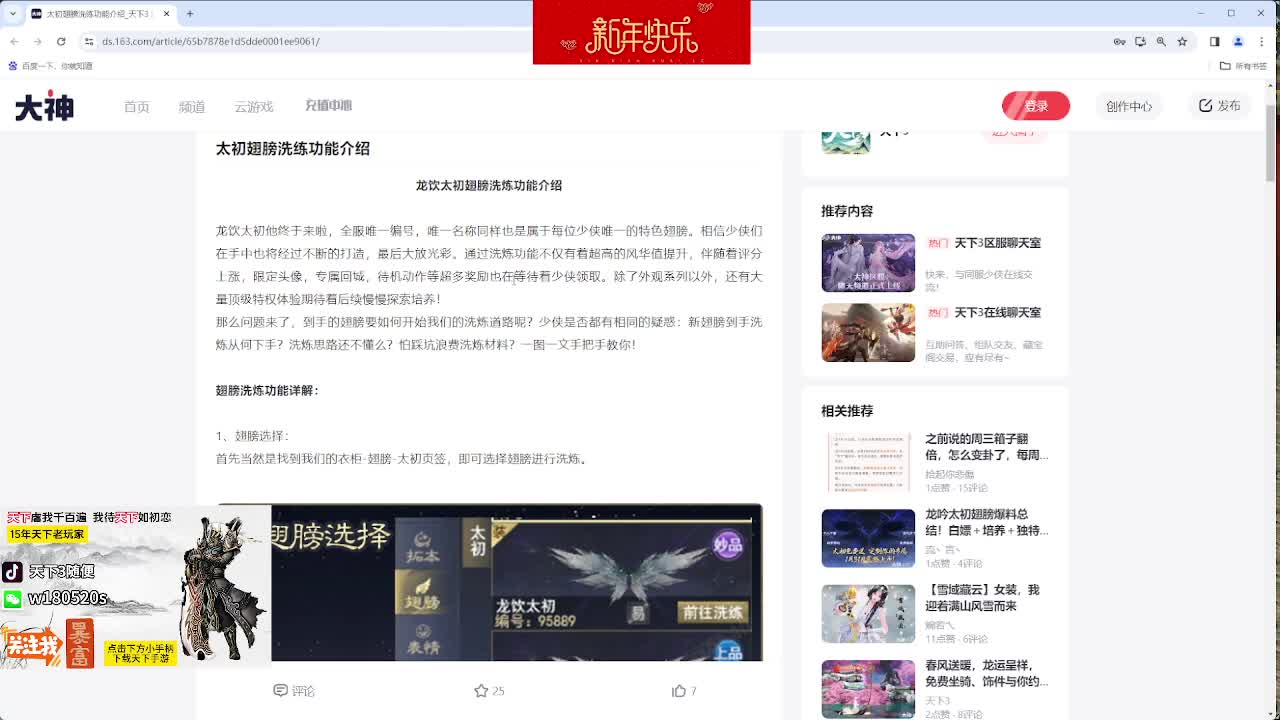Toggle the browser side panel
The image size is (1280, 720).
[x=1215, y=41]
